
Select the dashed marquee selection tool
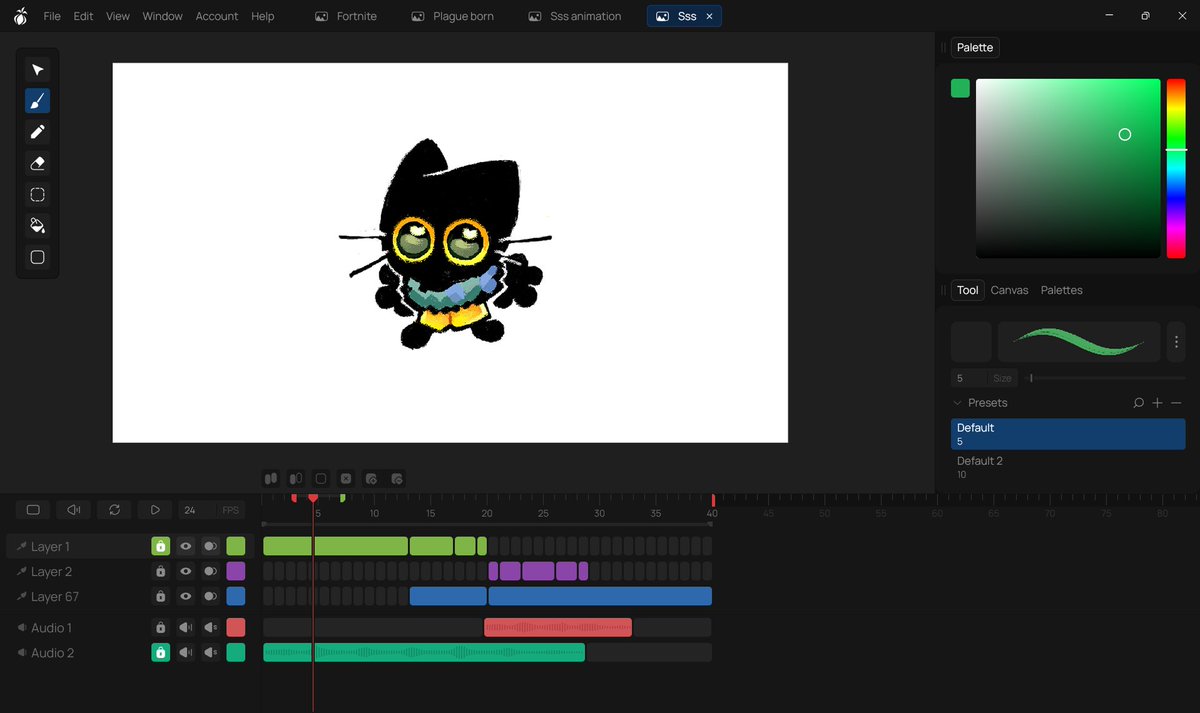38,195
